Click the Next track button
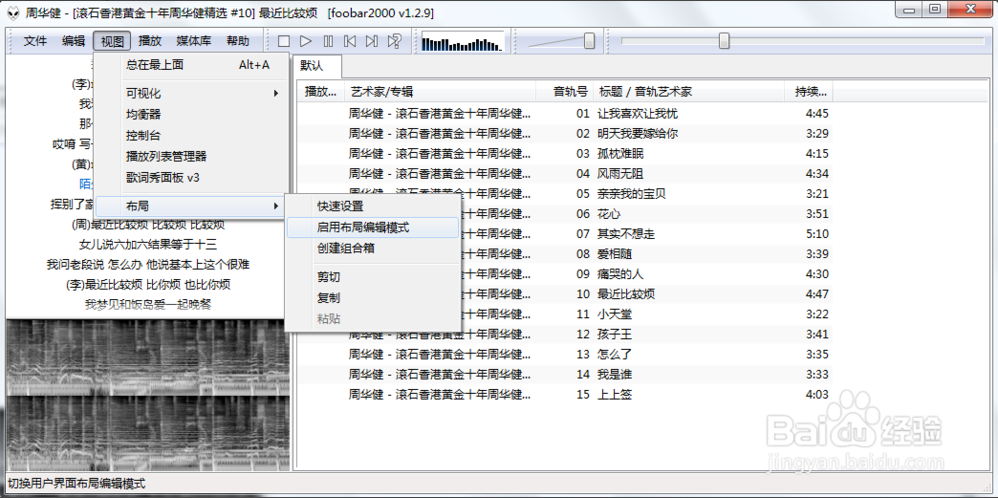Viewport: 998px width, 498px height. pyautogui.click(x=372, y=41)
